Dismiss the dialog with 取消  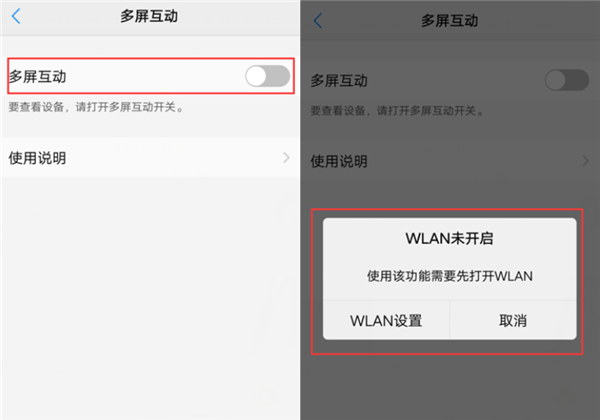(513, 321)
